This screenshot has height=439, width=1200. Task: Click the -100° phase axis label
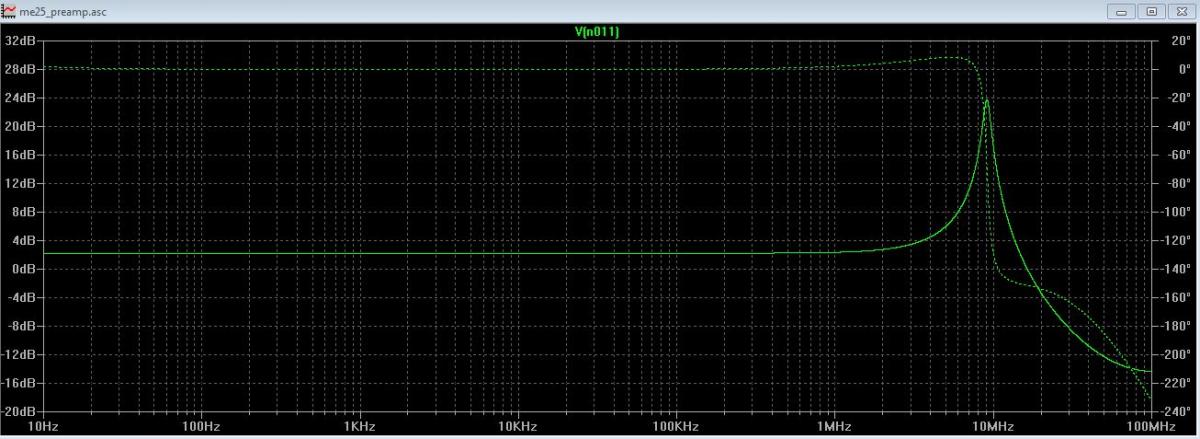1173,212
